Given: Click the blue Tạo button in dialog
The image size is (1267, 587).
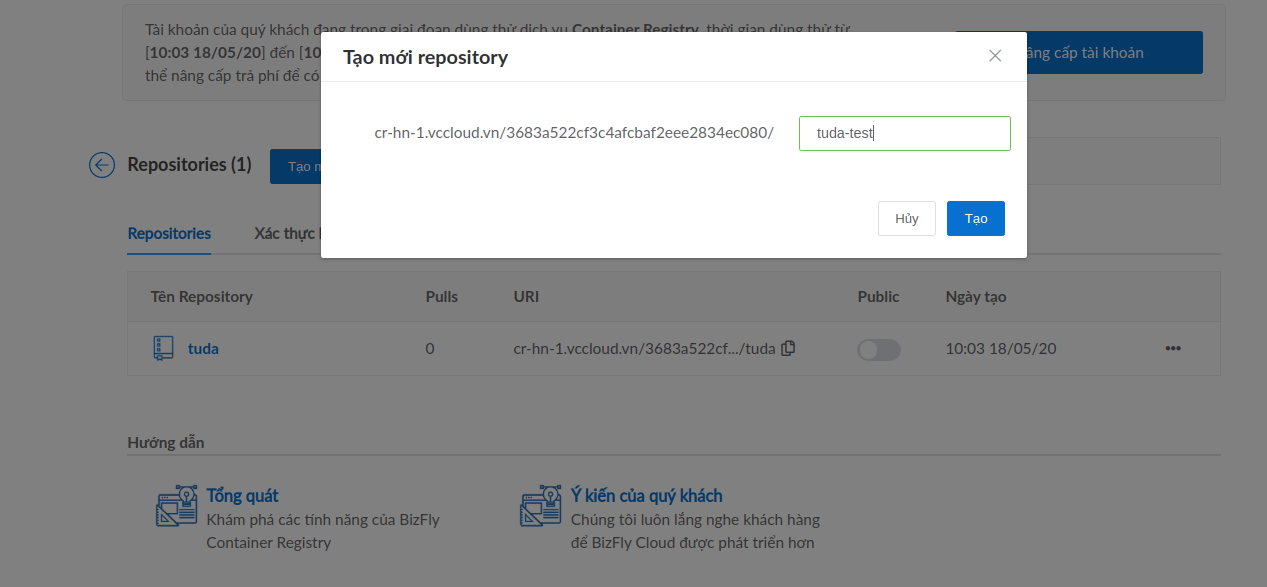Looking at the screenshot, I should point(975,219).
